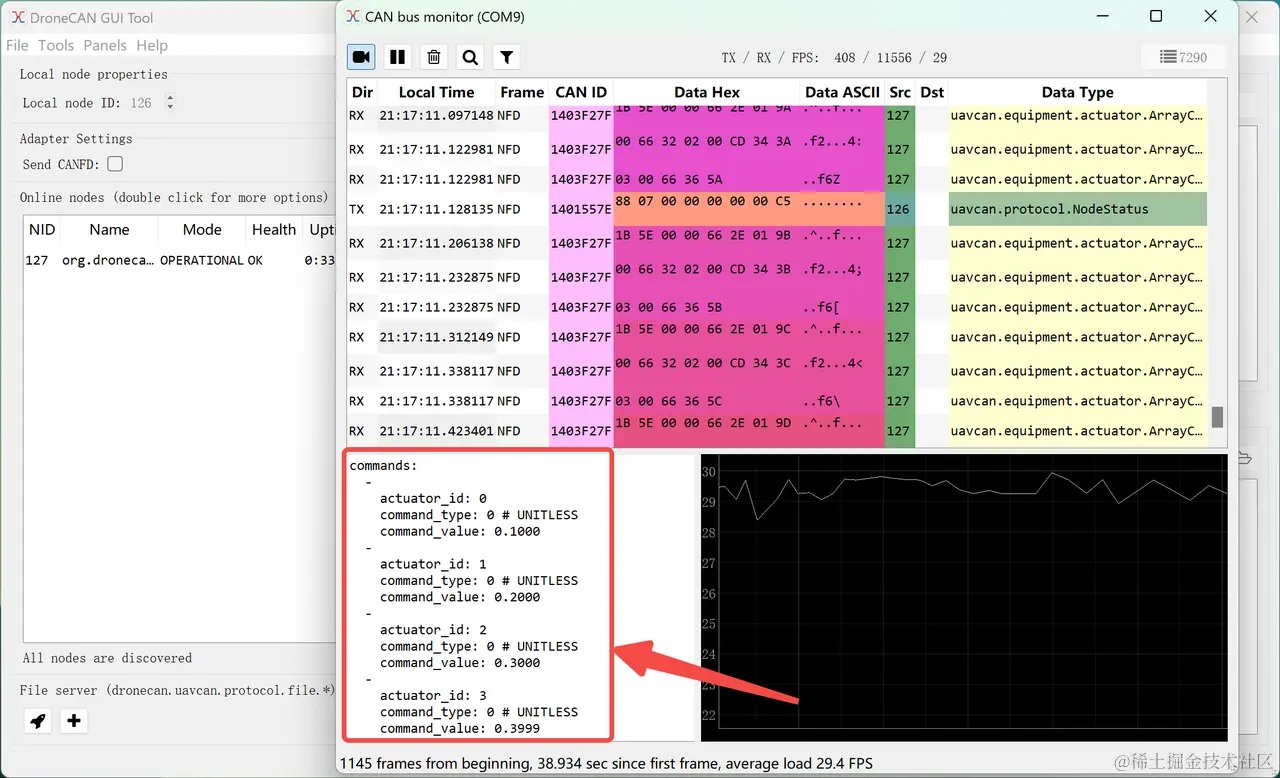Add file server path with plus button
Screen dimensions: 1280x778
coord(74,720)
